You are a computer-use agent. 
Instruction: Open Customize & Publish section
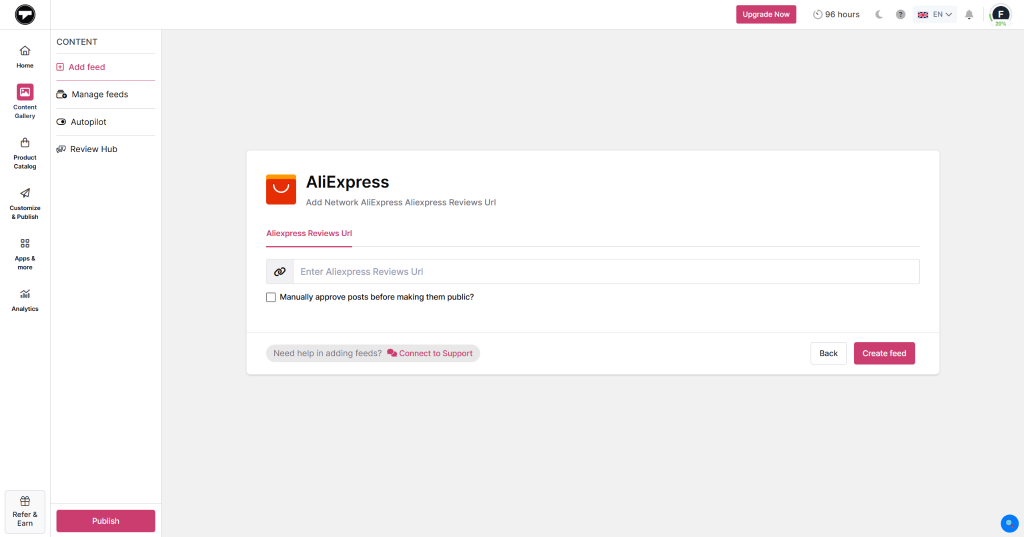point(25,204)
